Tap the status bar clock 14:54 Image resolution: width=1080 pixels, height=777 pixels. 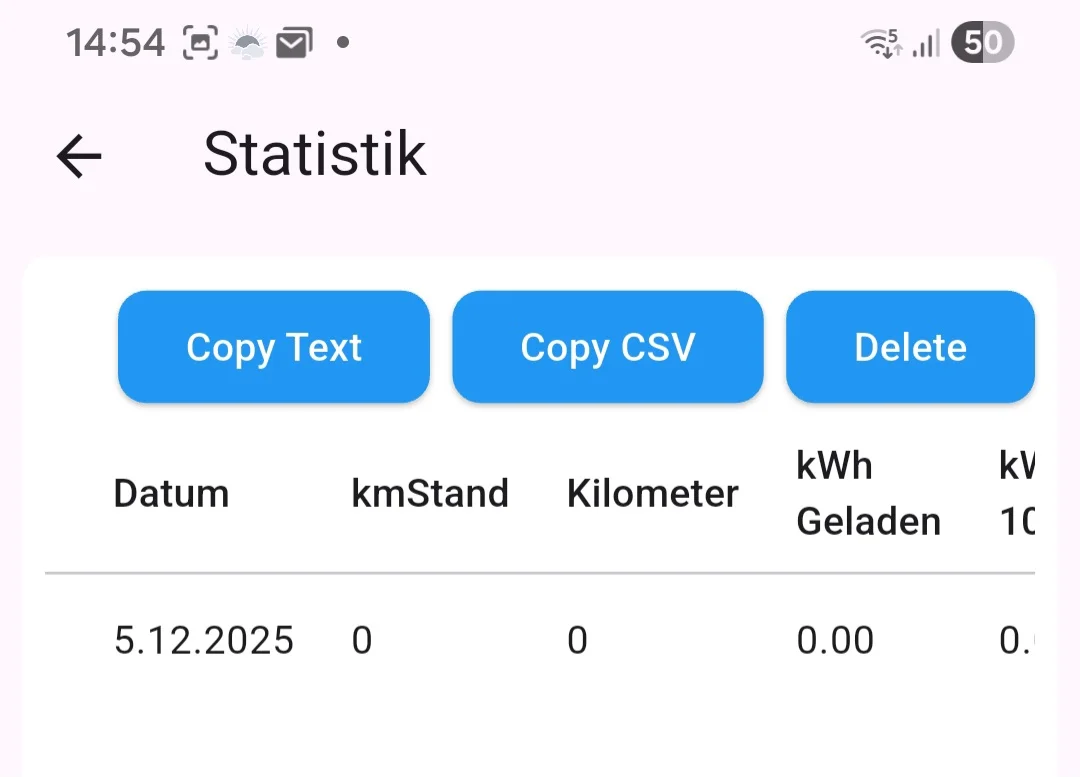coord(115,43)
